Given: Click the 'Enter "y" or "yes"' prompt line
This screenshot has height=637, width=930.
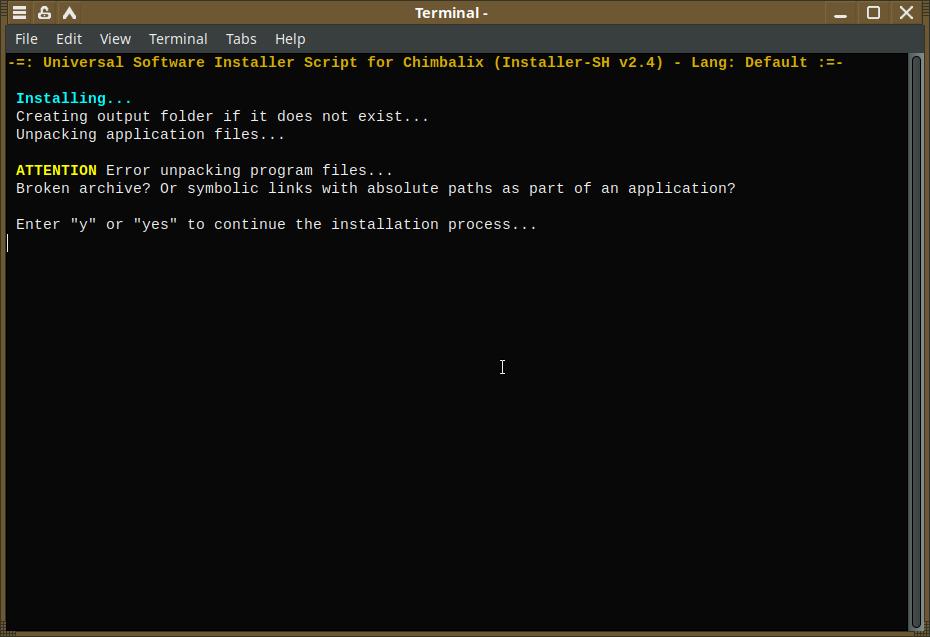Looking at the screenshot, I should coord(276,225).
